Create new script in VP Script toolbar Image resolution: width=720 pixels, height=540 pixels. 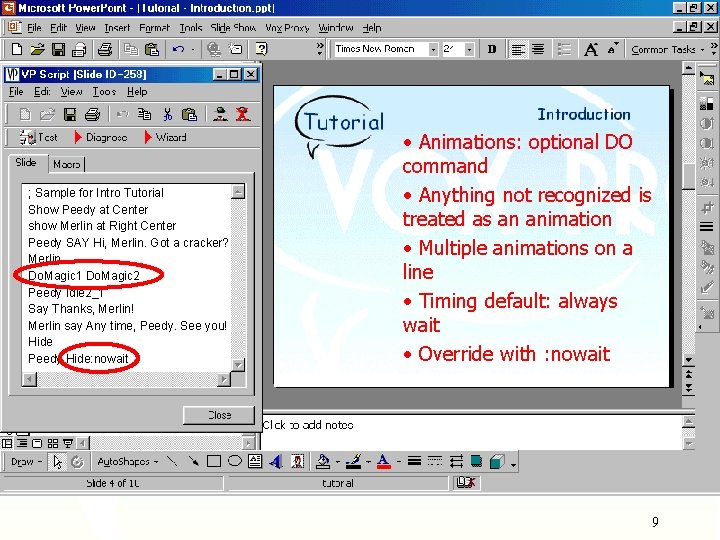[x=25, y=114]
